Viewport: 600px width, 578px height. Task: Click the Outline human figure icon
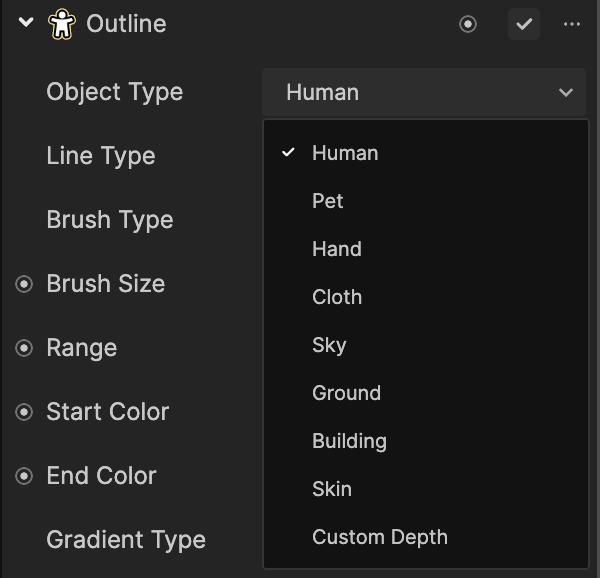(61, 24)
